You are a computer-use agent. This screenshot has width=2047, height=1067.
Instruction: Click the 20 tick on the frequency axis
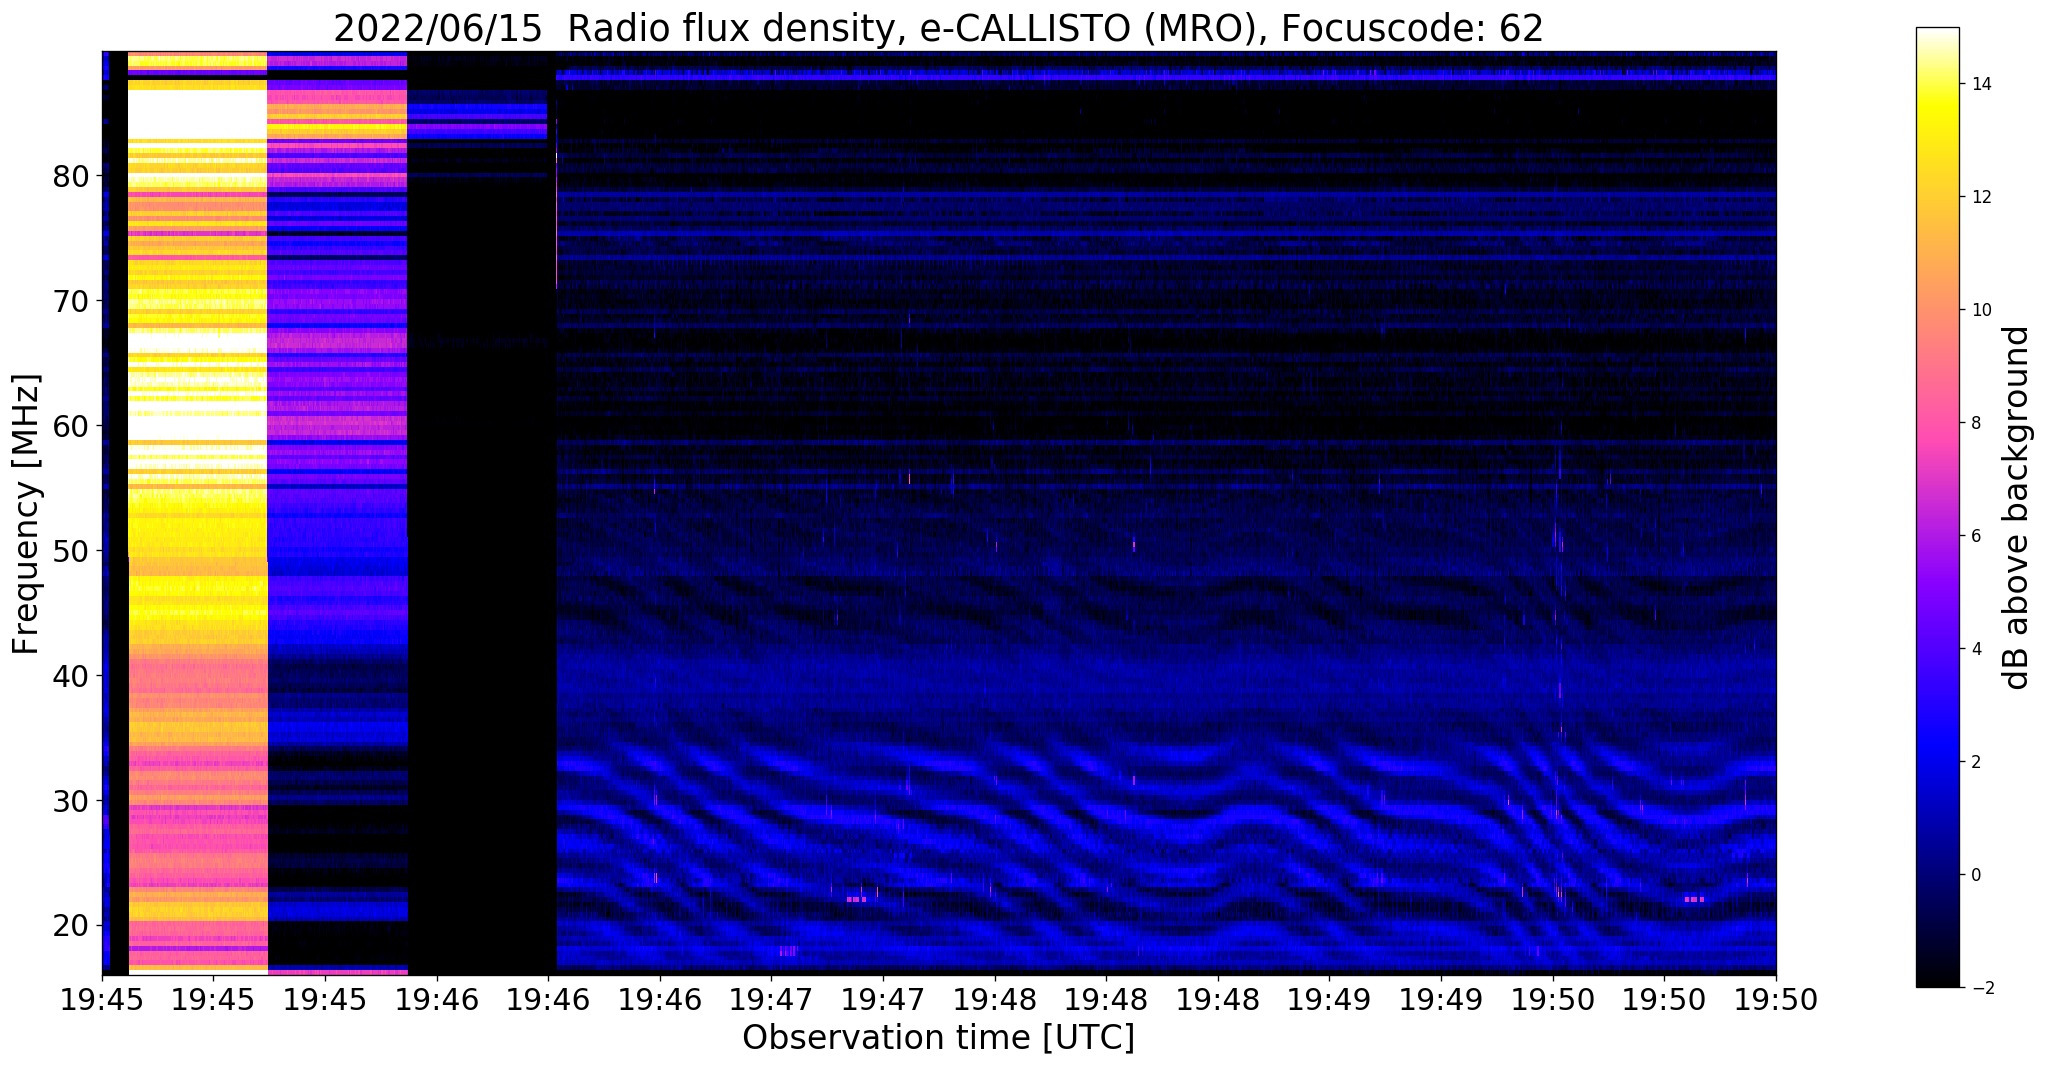[x=72, y=925]
